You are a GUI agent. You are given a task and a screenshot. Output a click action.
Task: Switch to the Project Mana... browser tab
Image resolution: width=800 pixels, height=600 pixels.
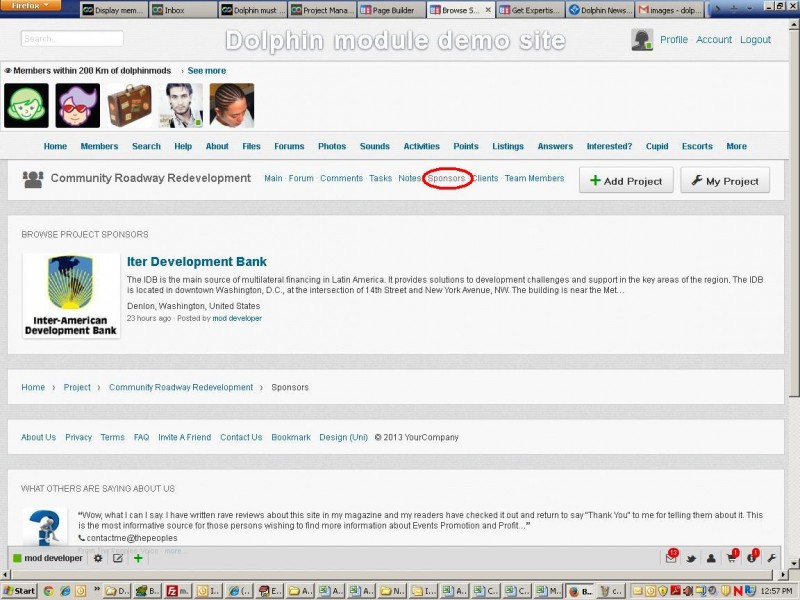322,10
